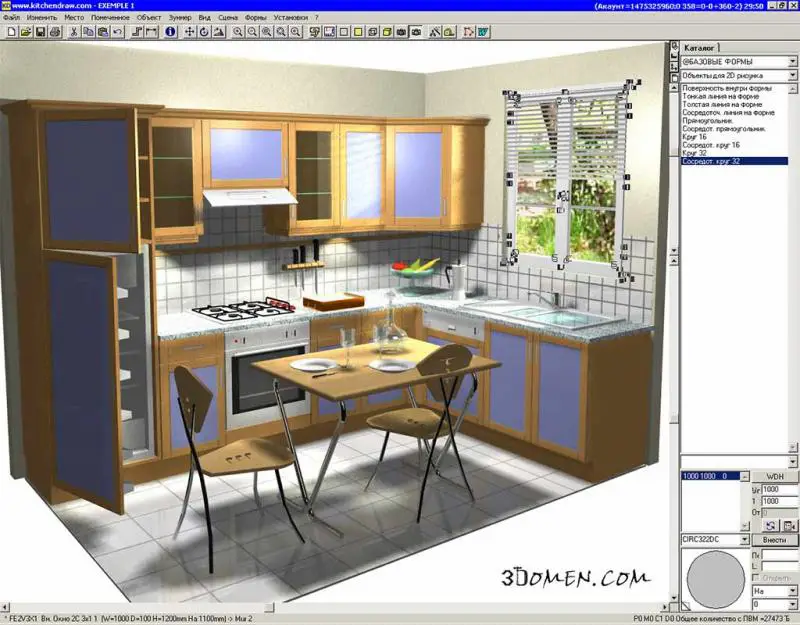Open the Сцена menu

(x=227, y=18)
